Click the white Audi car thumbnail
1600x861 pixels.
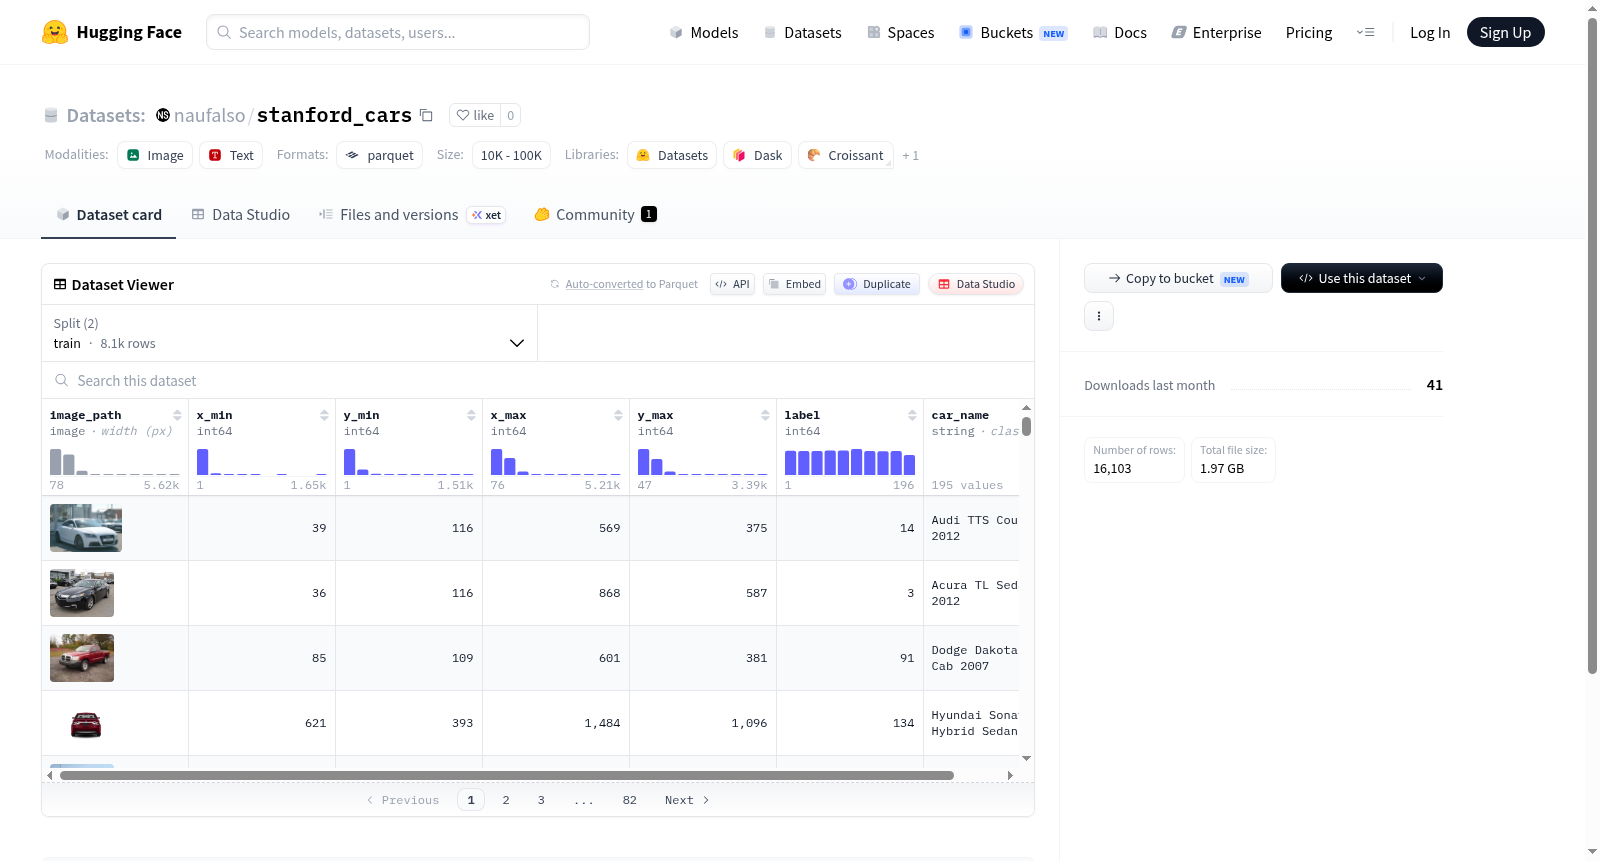coord(86,528)
